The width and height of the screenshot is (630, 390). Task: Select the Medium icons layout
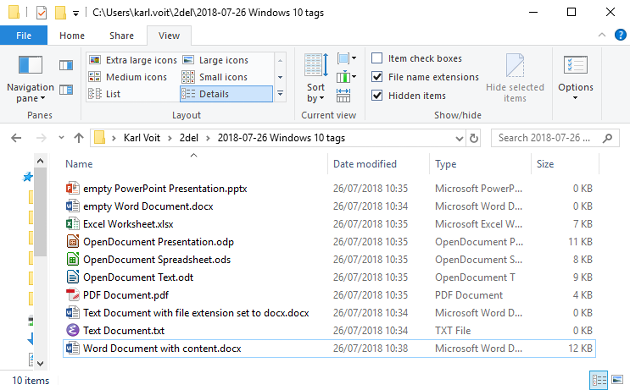128,77
